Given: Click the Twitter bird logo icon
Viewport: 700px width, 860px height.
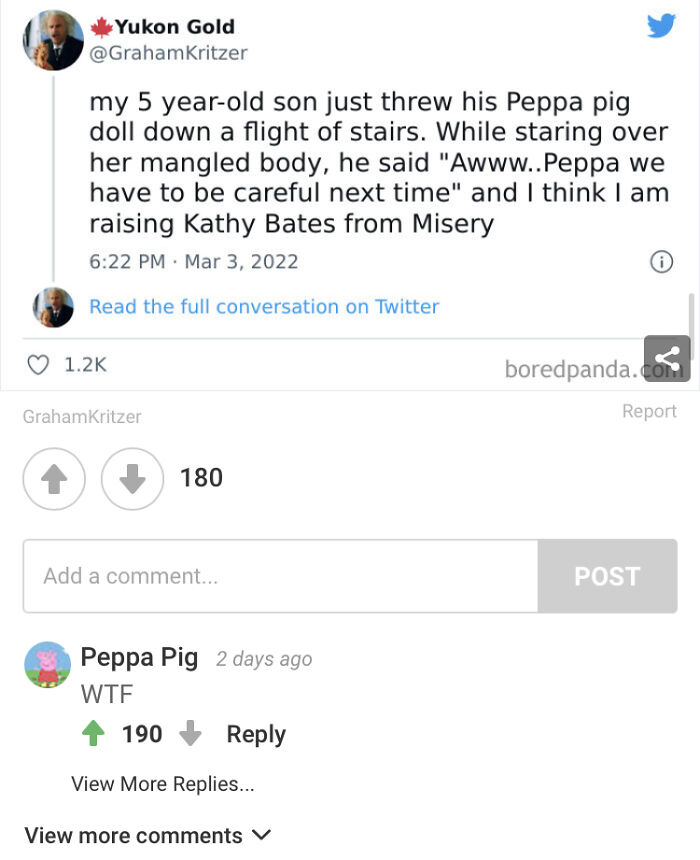Looking at the screenshot, I should (661, 25).
